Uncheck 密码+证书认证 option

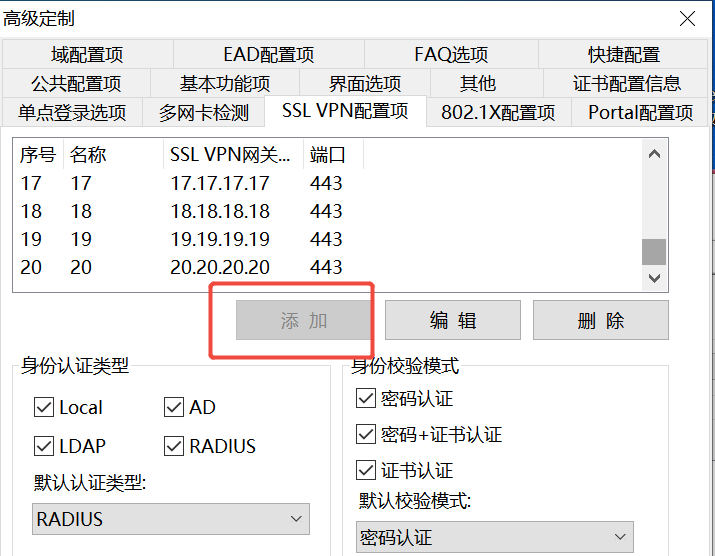point(366,435)
